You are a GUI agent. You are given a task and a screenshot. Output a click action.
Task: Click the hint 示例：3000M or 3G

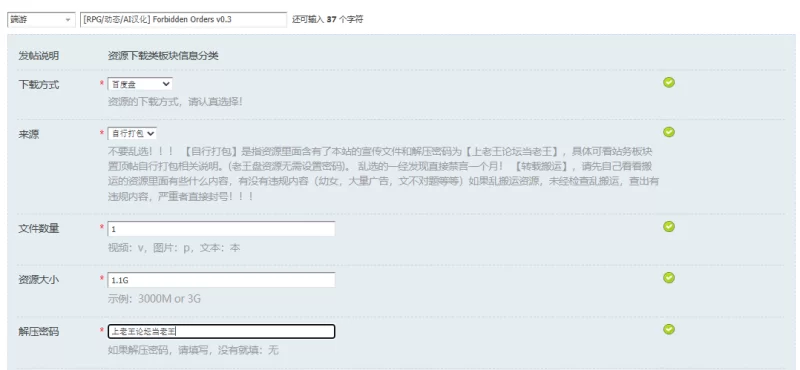(154, 299)
